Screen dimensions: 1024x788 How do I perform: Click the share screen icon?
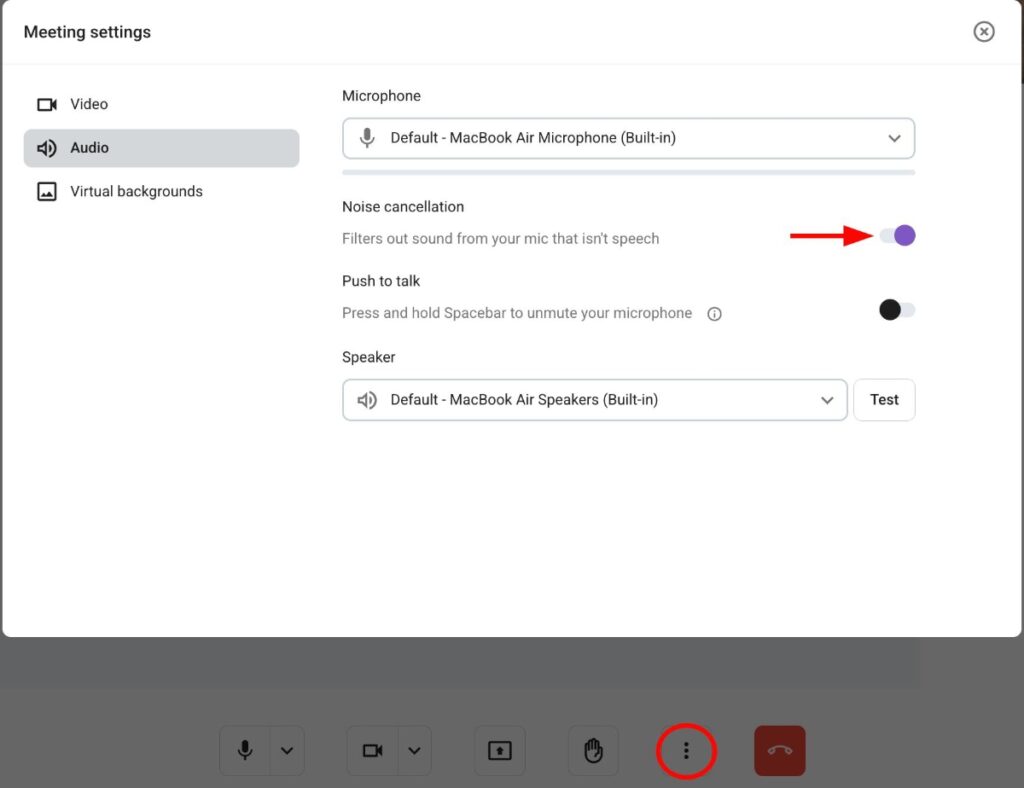coord(500,751)
